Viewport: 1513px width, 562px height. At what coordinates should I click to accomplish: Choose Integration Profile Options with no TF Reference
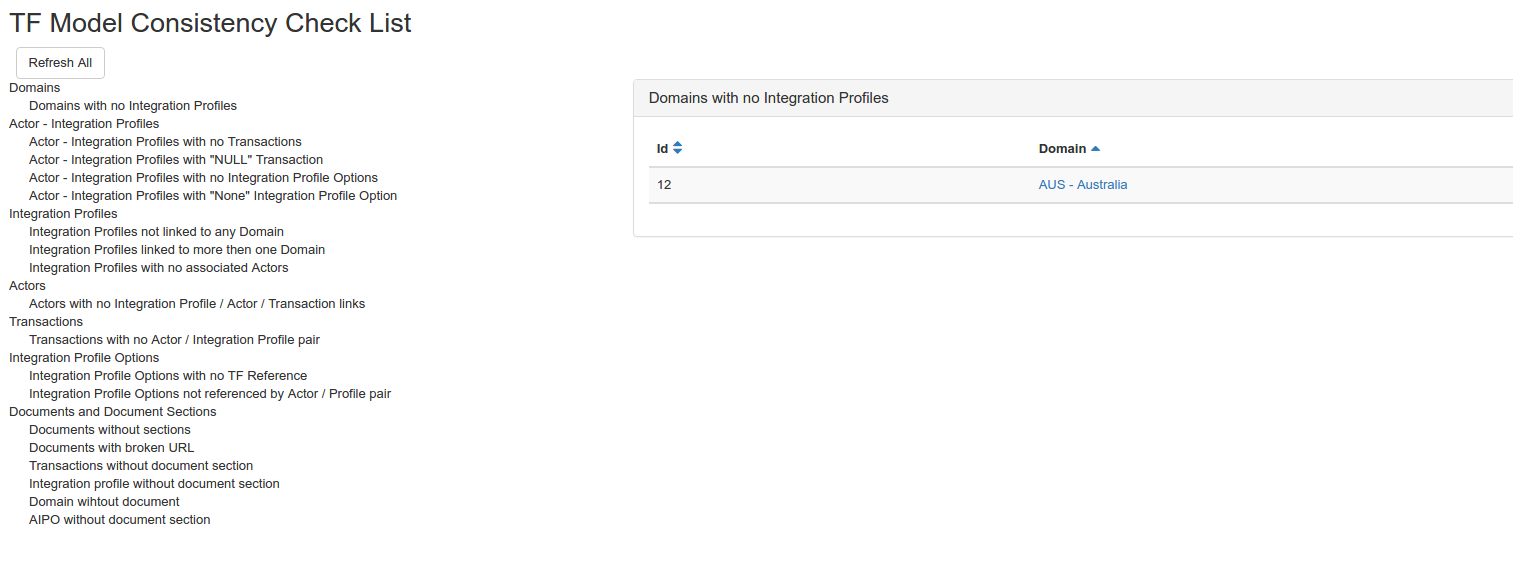(168, 376)
